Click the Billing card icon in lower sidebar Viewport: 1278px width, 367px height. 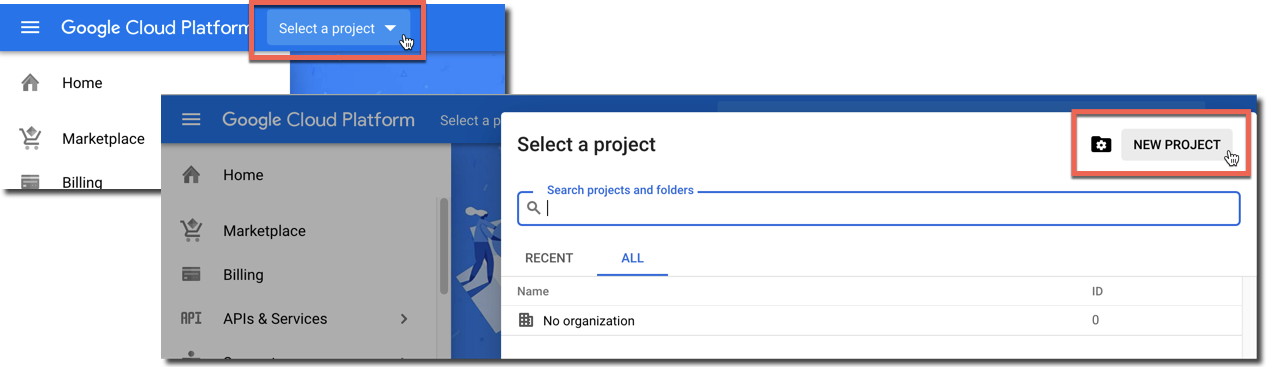coord(191,274)
